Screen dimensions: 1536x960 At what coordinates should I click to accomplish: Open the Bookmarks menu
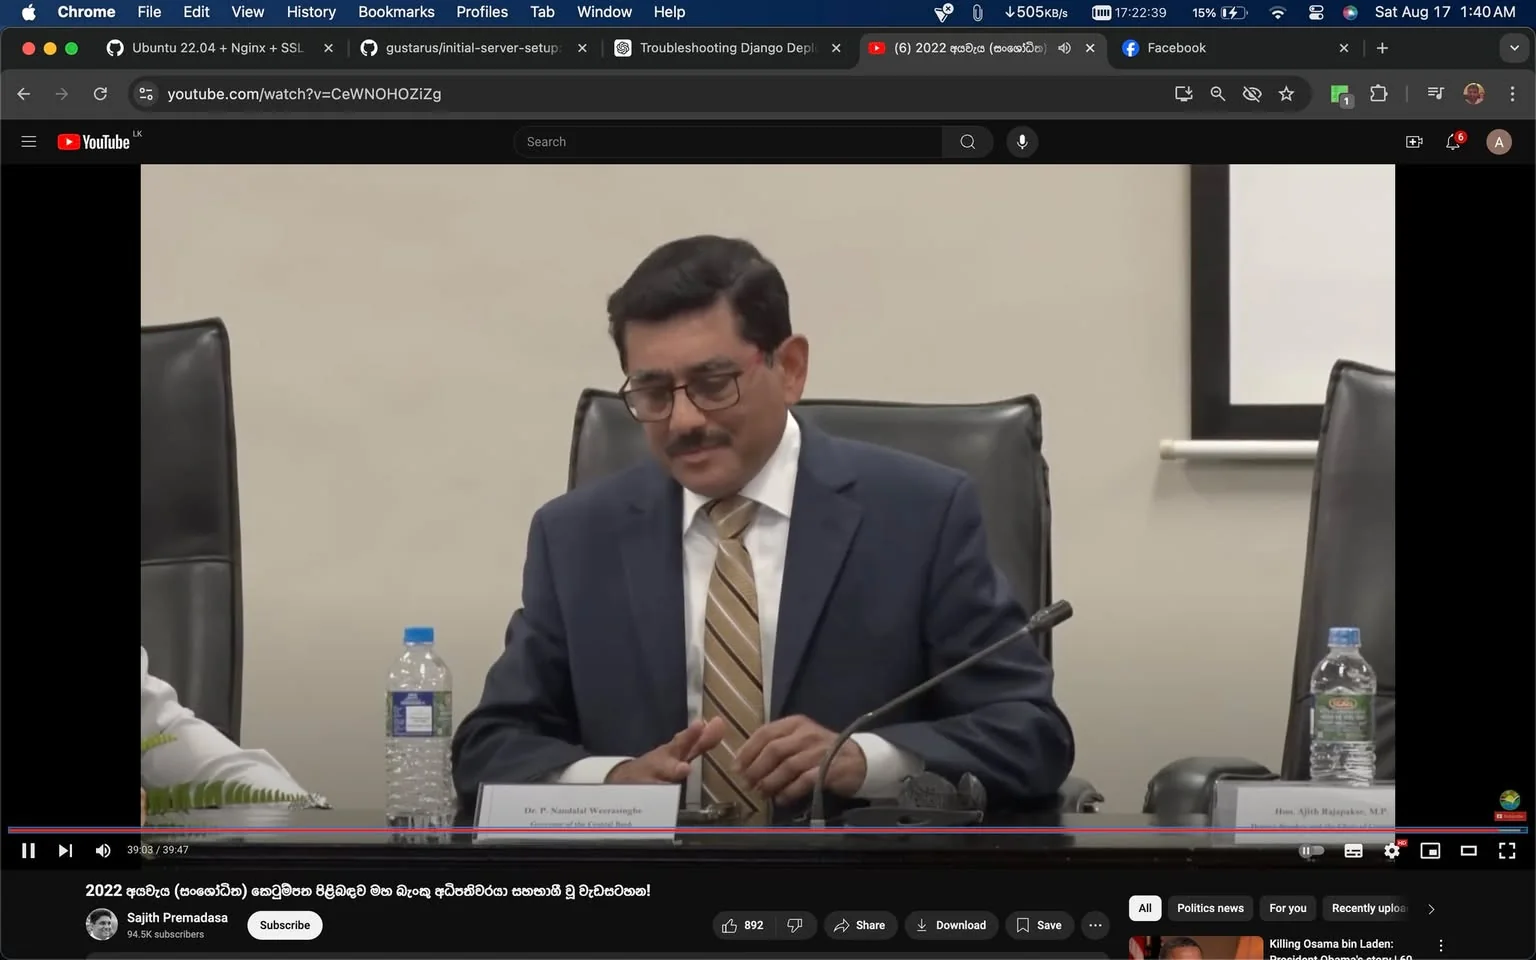point(396,12)
